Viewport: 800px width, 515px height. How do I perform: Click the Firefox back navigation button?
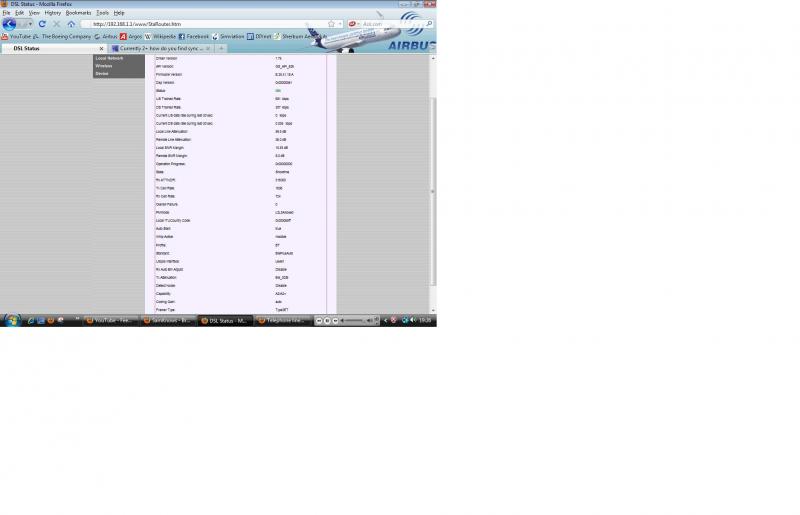pyautogui.click(x=9, y=23)
